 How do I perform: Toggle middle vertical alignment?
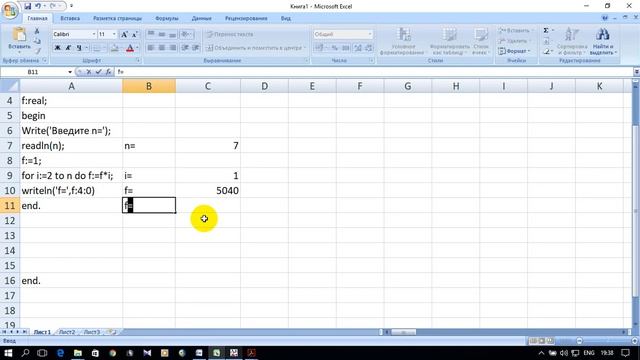click(x=162, y=34)
